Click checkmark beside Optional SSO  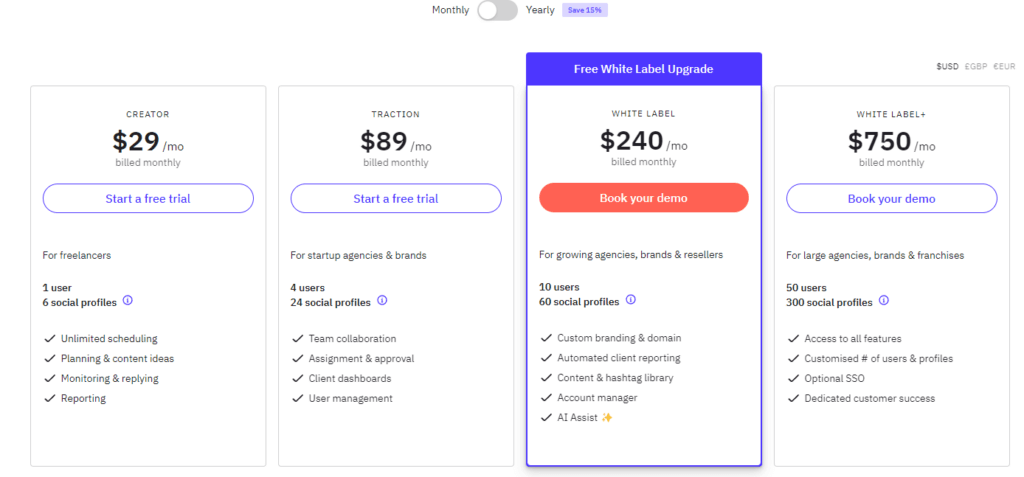tap(793, 378)
